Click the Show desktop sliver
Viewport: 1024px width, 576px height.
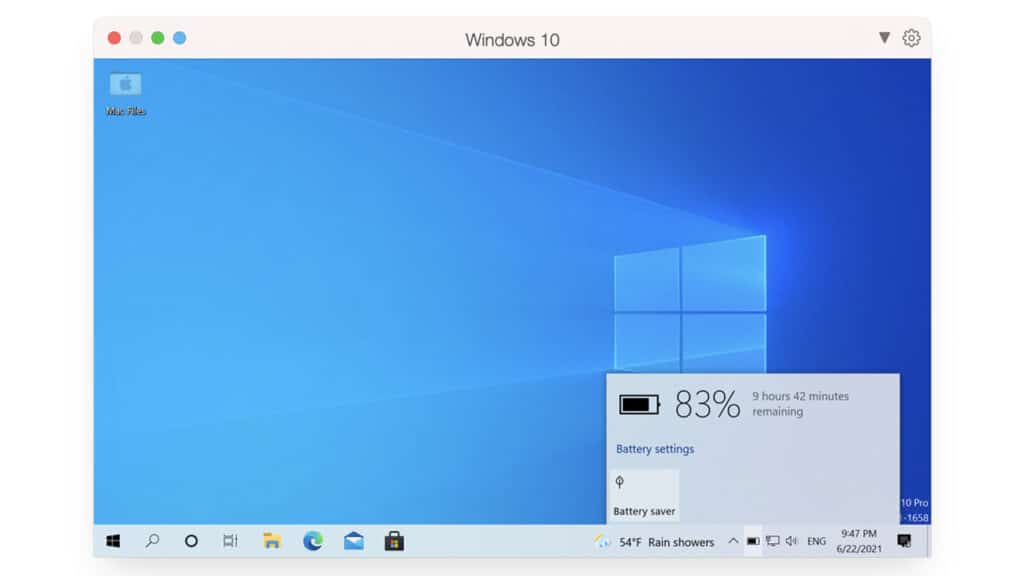pos(928,541)
